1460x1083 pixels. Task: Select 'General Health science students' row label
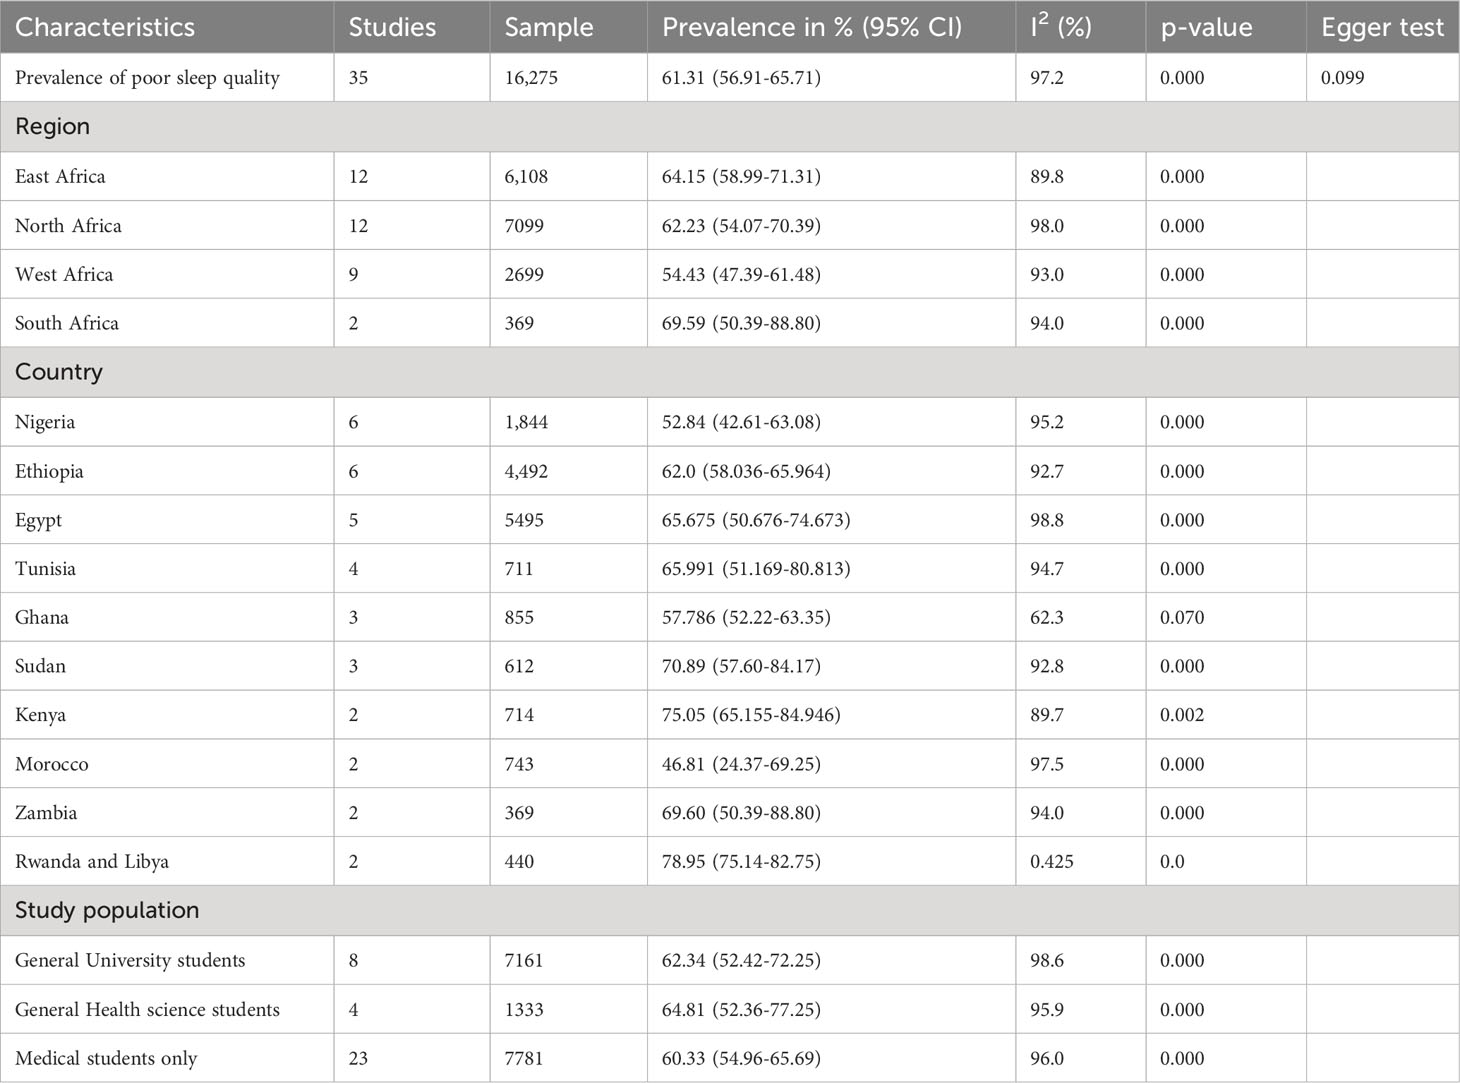(147, 1010)
